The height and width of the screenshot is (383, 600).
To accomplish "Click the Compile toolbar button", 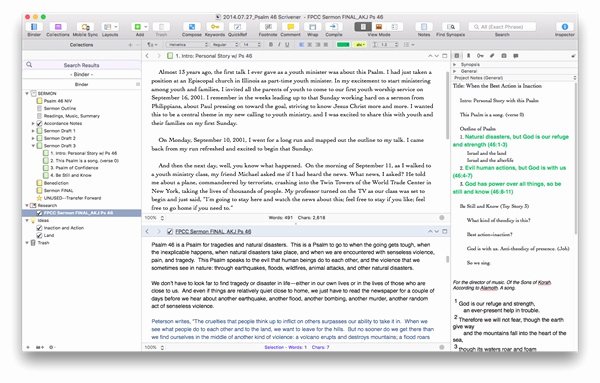I will [x=334, y=27].
